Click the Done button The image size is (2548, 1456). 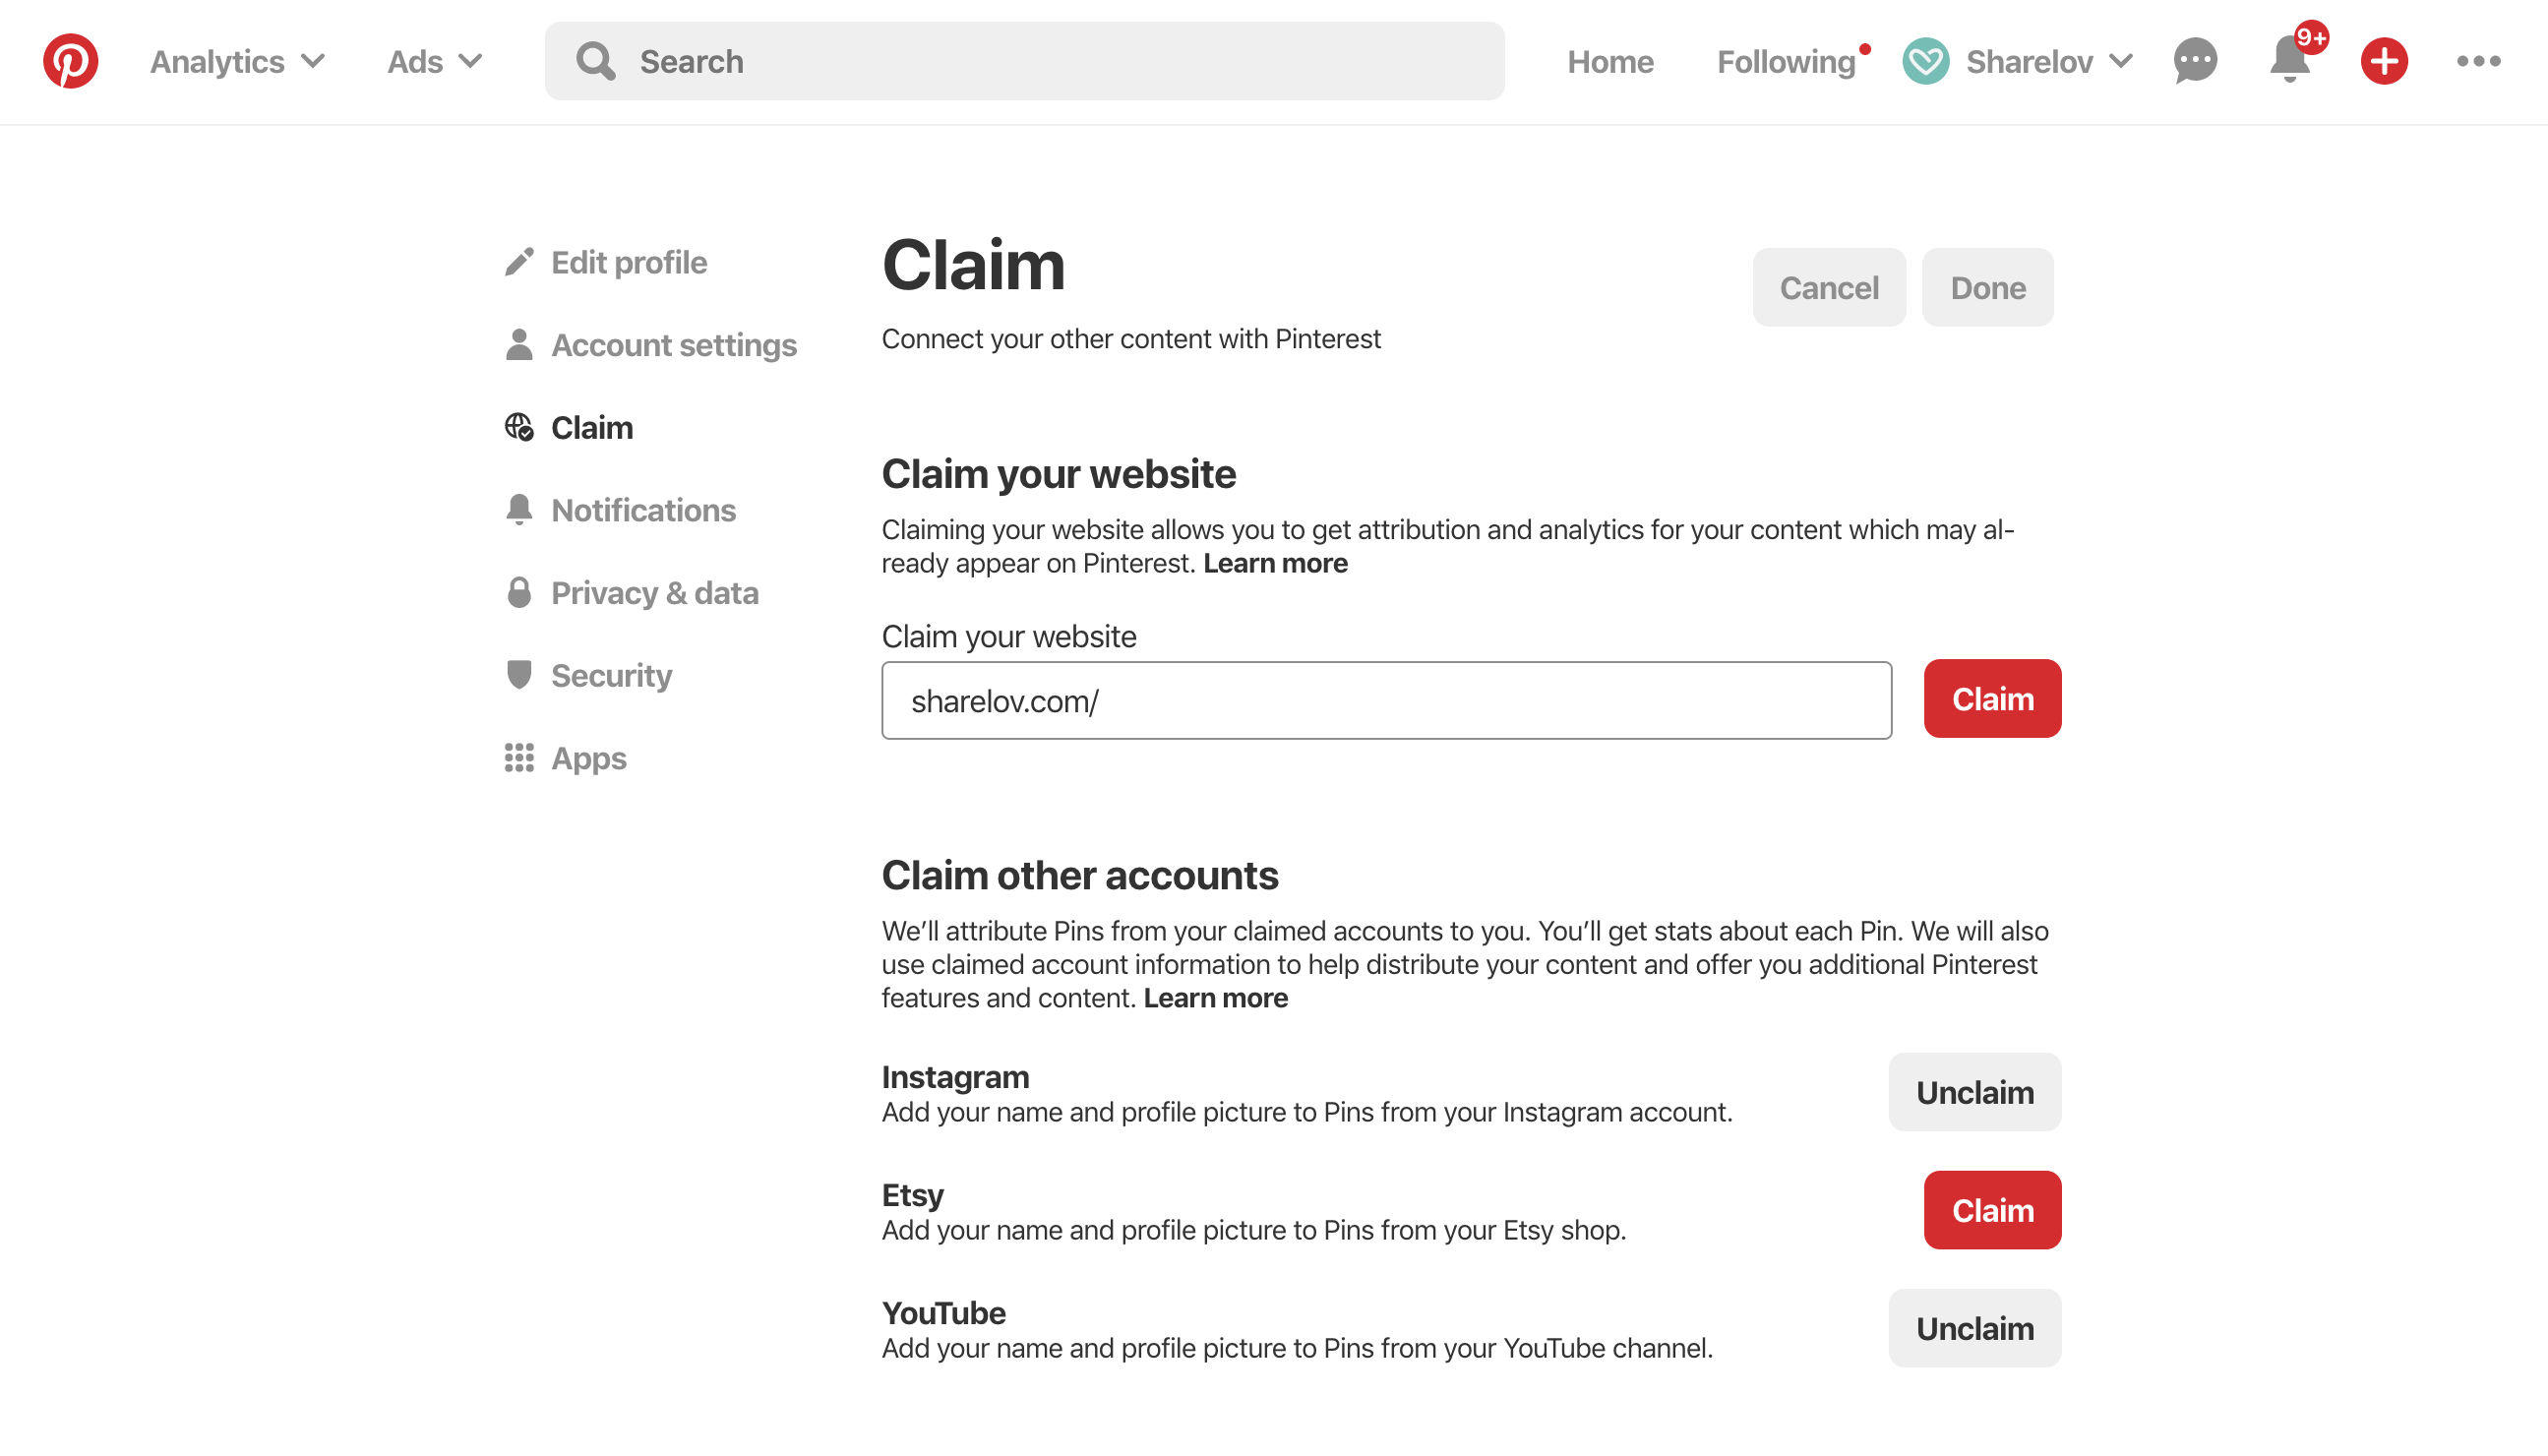(1987, 288)
